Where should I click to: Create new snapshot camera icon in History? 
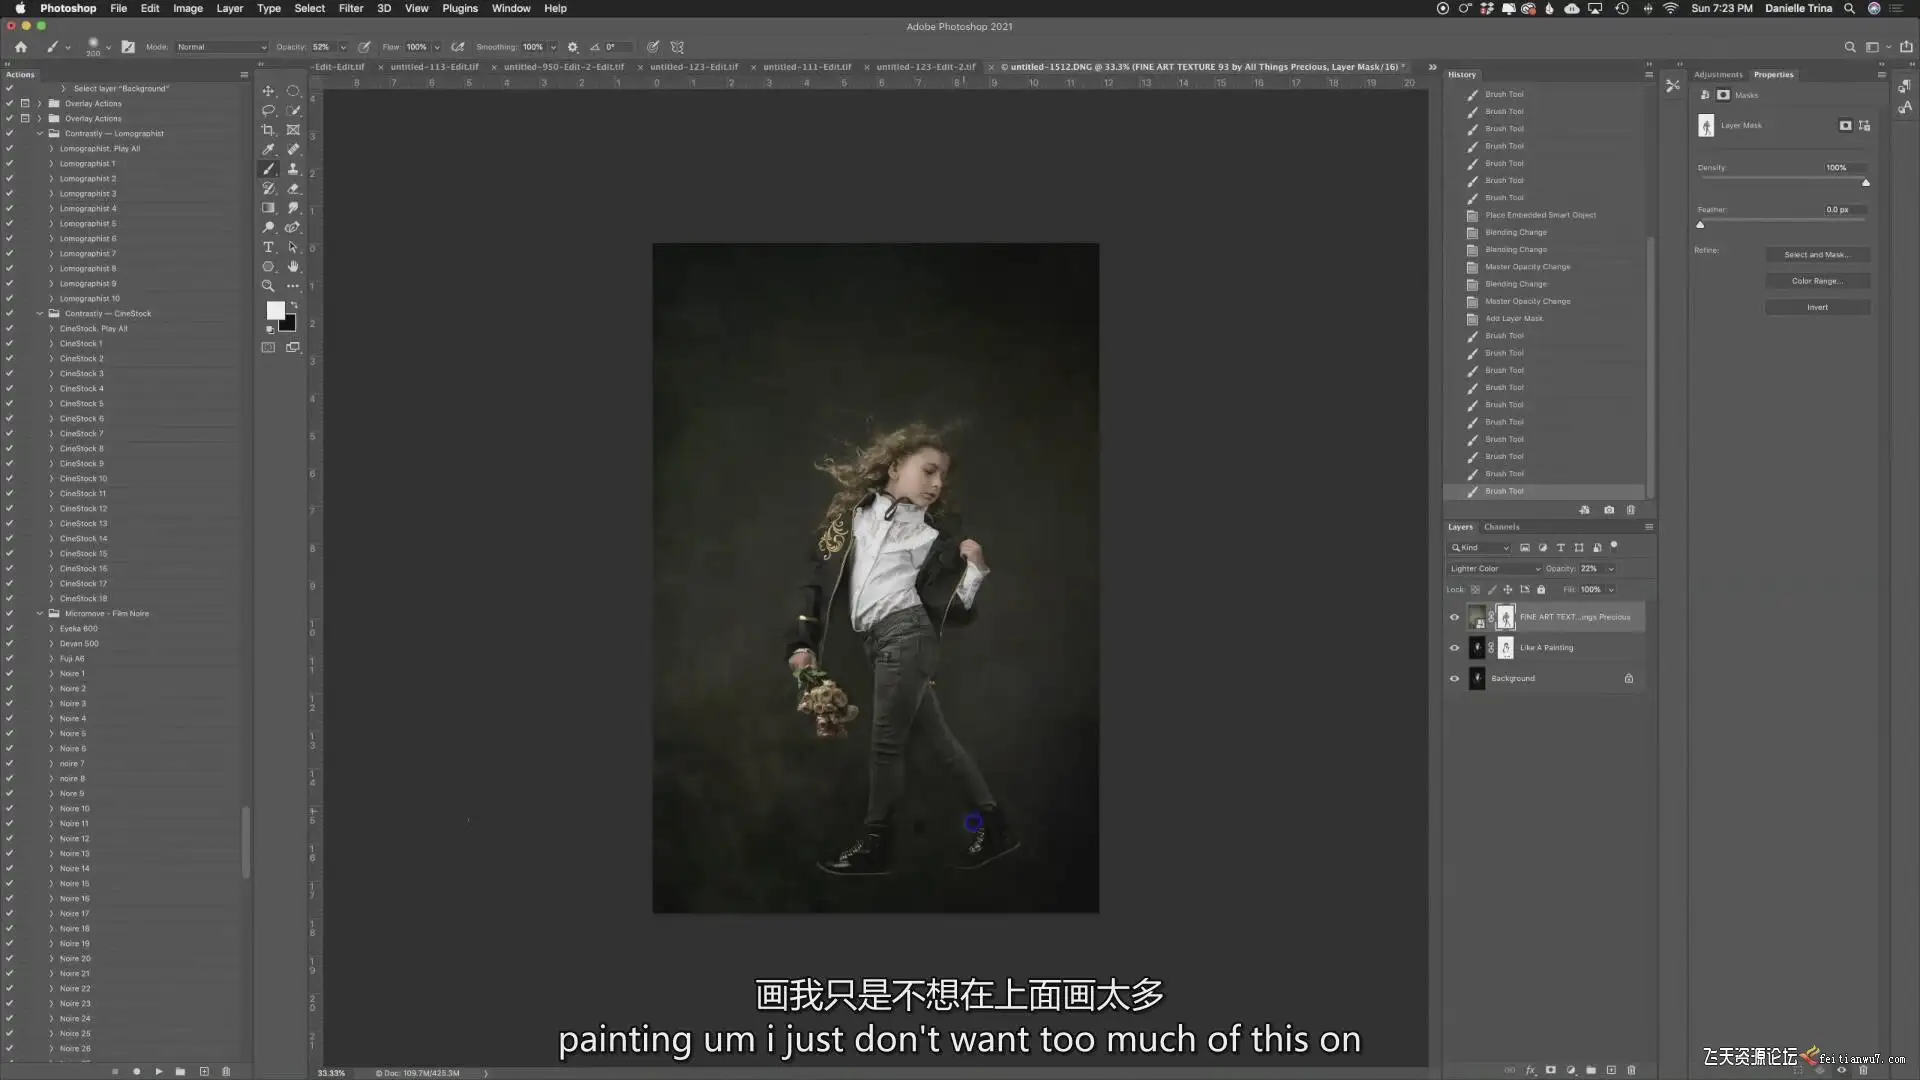pyautogui.click(x=1609, y=510)
